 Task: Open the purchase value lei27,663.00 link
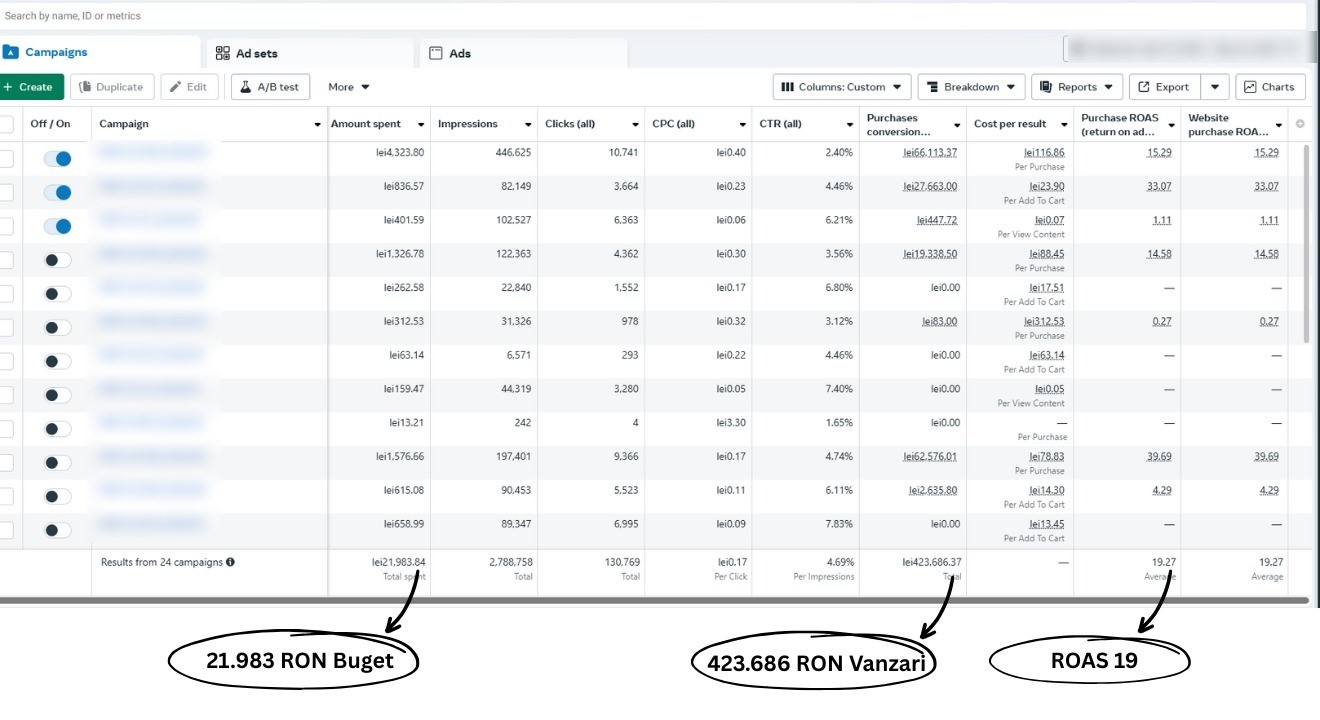point(930,187)
